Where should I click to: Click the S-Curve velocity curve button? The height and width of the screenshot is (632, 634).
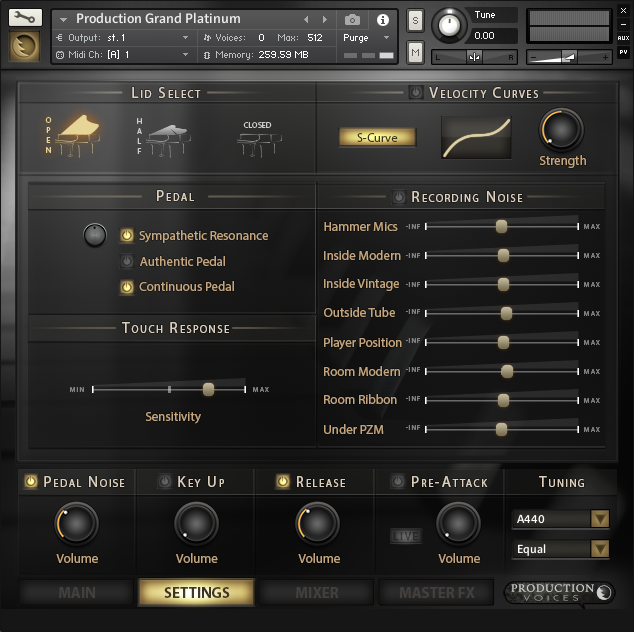(377, 137)
